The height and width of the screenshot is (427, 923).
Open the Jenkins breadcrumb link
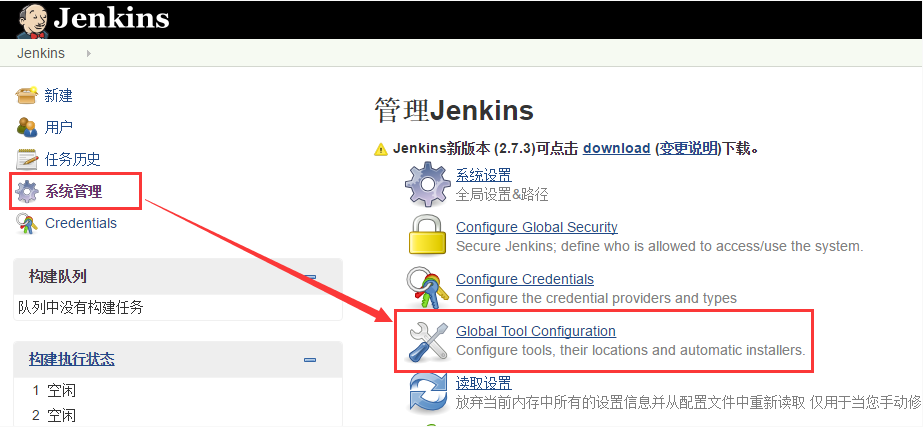(x=41, y=53)
